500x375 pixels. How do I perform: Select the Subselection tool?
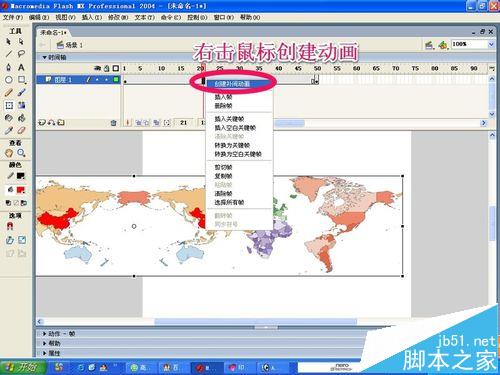click(21, 42)
